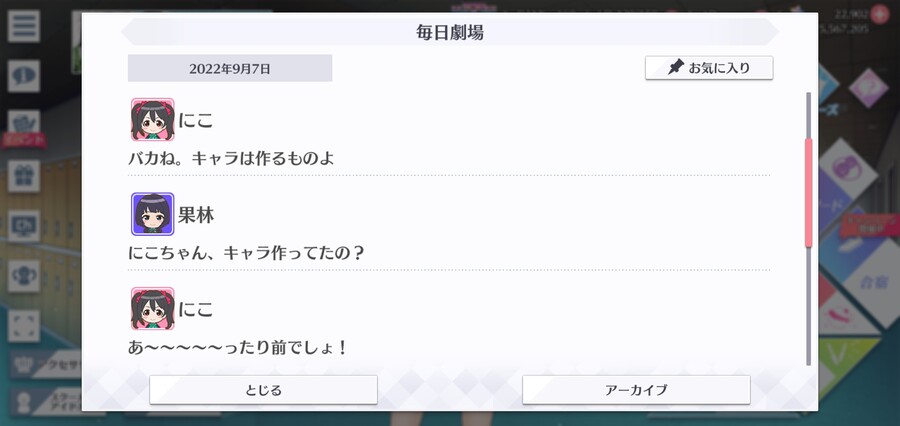Screen dimensions: 900x426
Task: Toggle the fullscreen brackets icon
Action: tap(24, 326)
